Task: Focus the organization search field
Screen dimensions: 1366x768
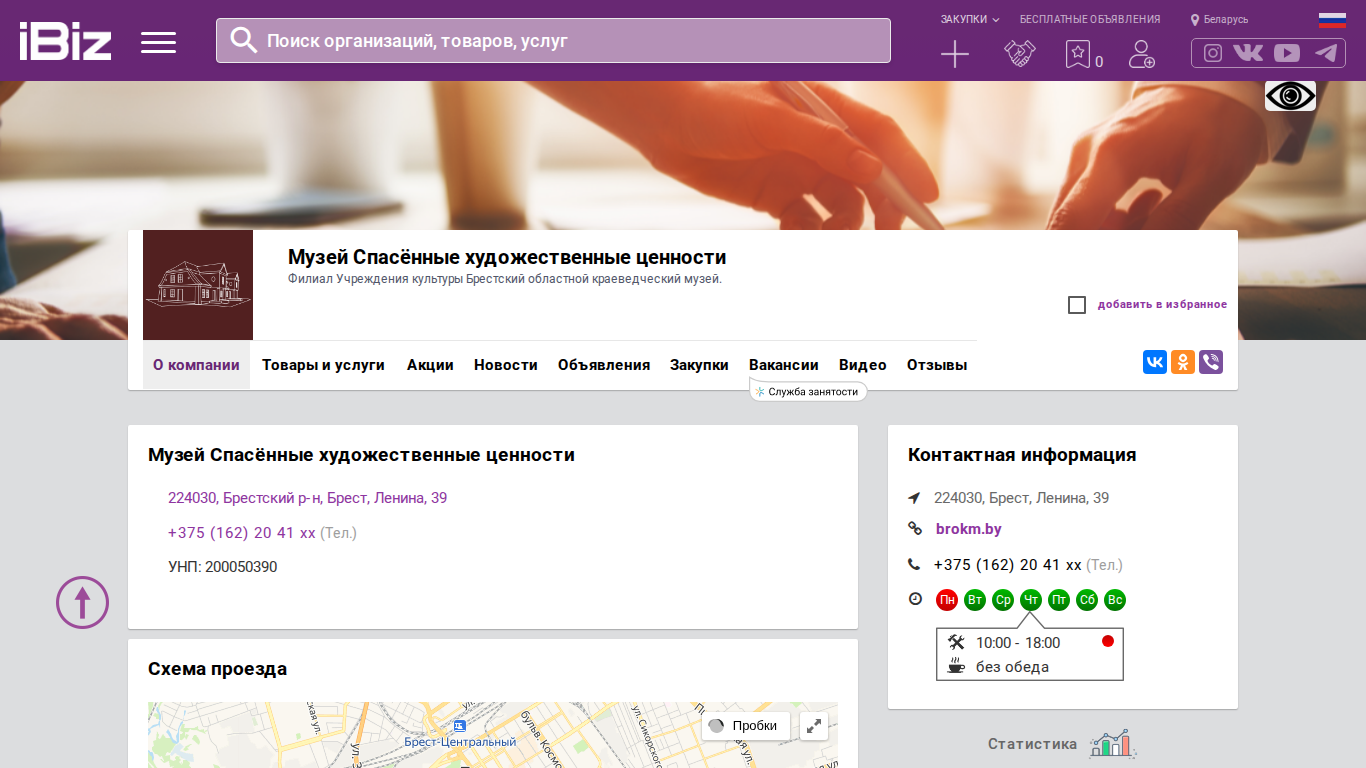Action: coord(553,40)
